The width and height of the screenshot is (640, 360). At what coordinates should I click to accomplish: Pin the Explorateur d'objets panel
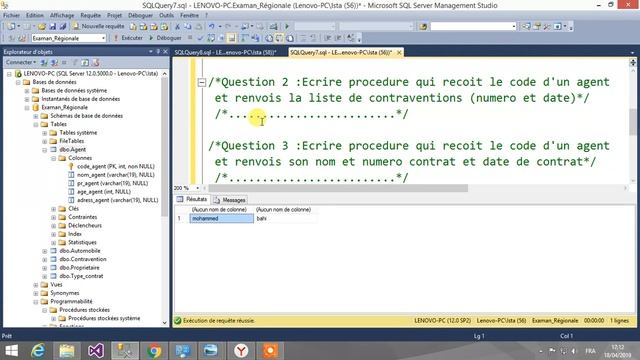(158, 51)
